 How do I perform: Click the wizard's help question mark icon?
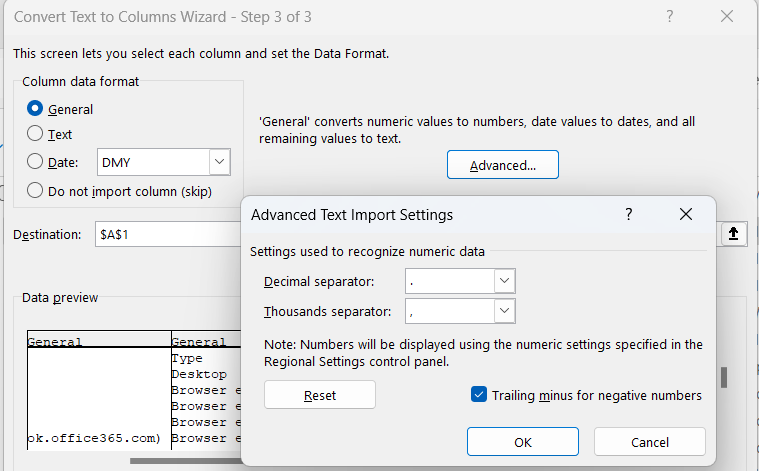(x=669, y=16)
